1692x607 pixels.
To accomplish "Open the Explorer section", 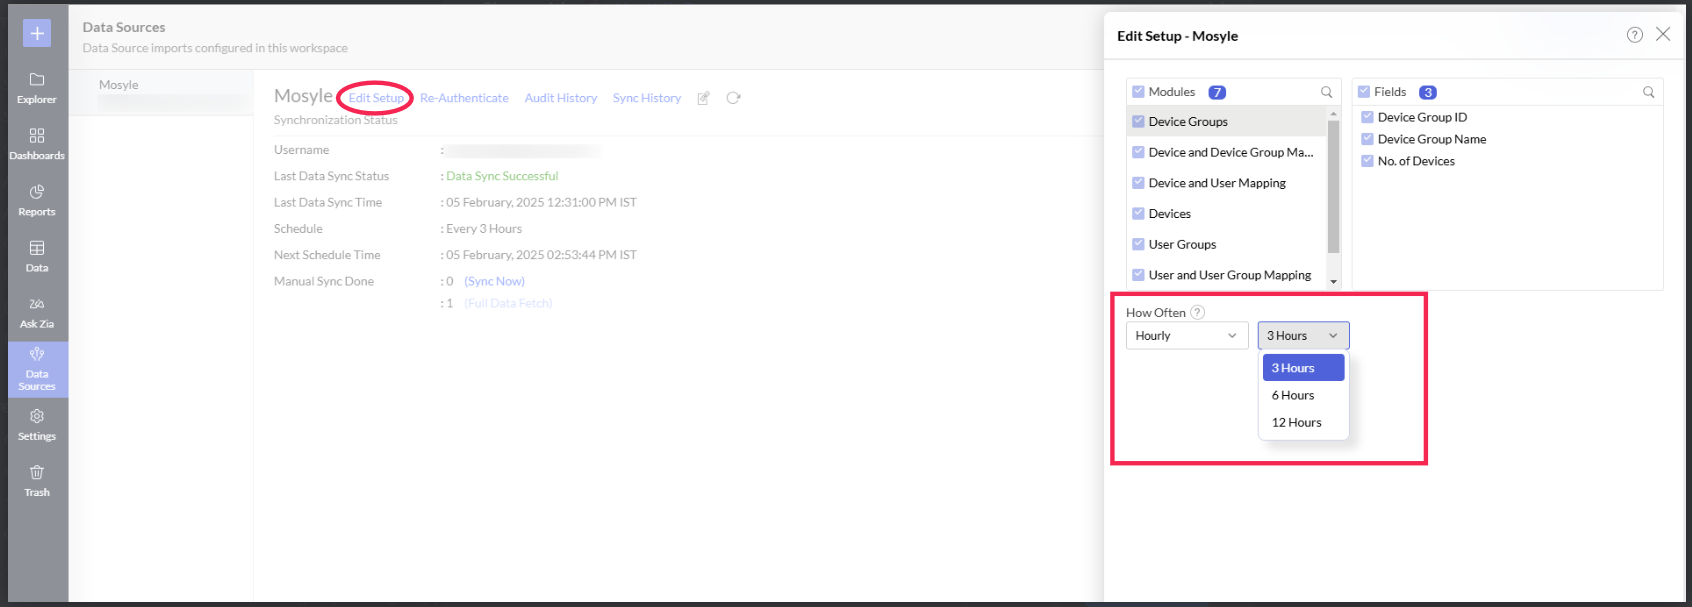I will (37, 88).
